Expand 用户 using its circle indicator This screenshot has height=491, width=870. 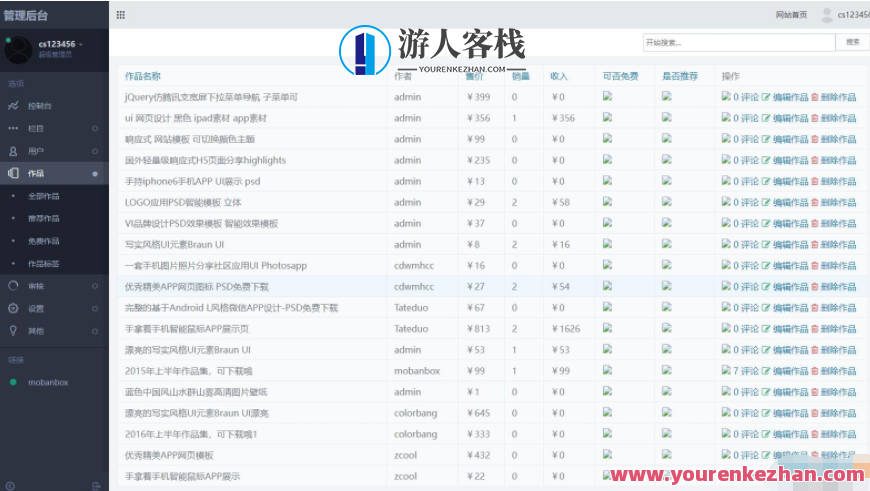pyautogui.click(x=95, y=151)
